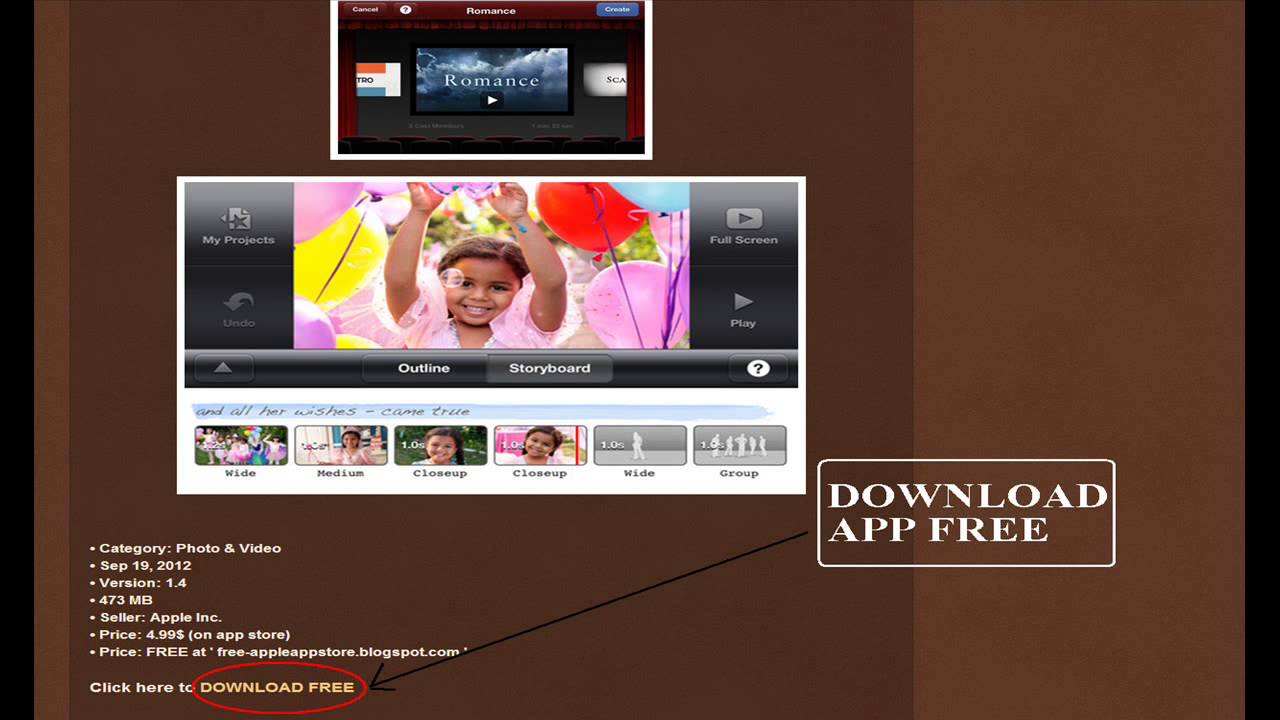Click the "Version: 1.4" text
This screenshot has width=1280, height=720.
coord(138,582)
